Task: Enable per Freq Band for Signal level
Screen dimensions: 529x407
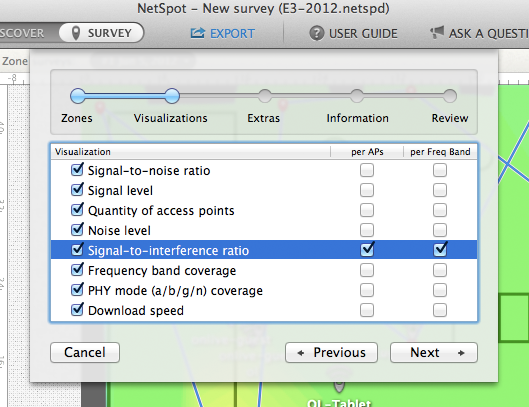Action: pos(440,190)
